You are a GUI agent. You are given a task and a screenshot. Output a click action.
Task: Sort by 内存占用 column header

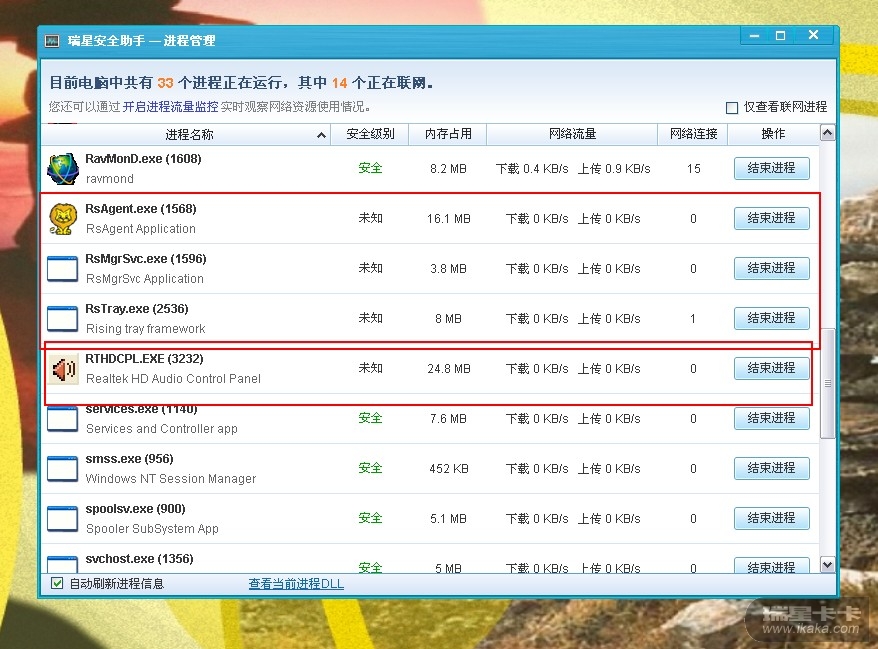447,134
